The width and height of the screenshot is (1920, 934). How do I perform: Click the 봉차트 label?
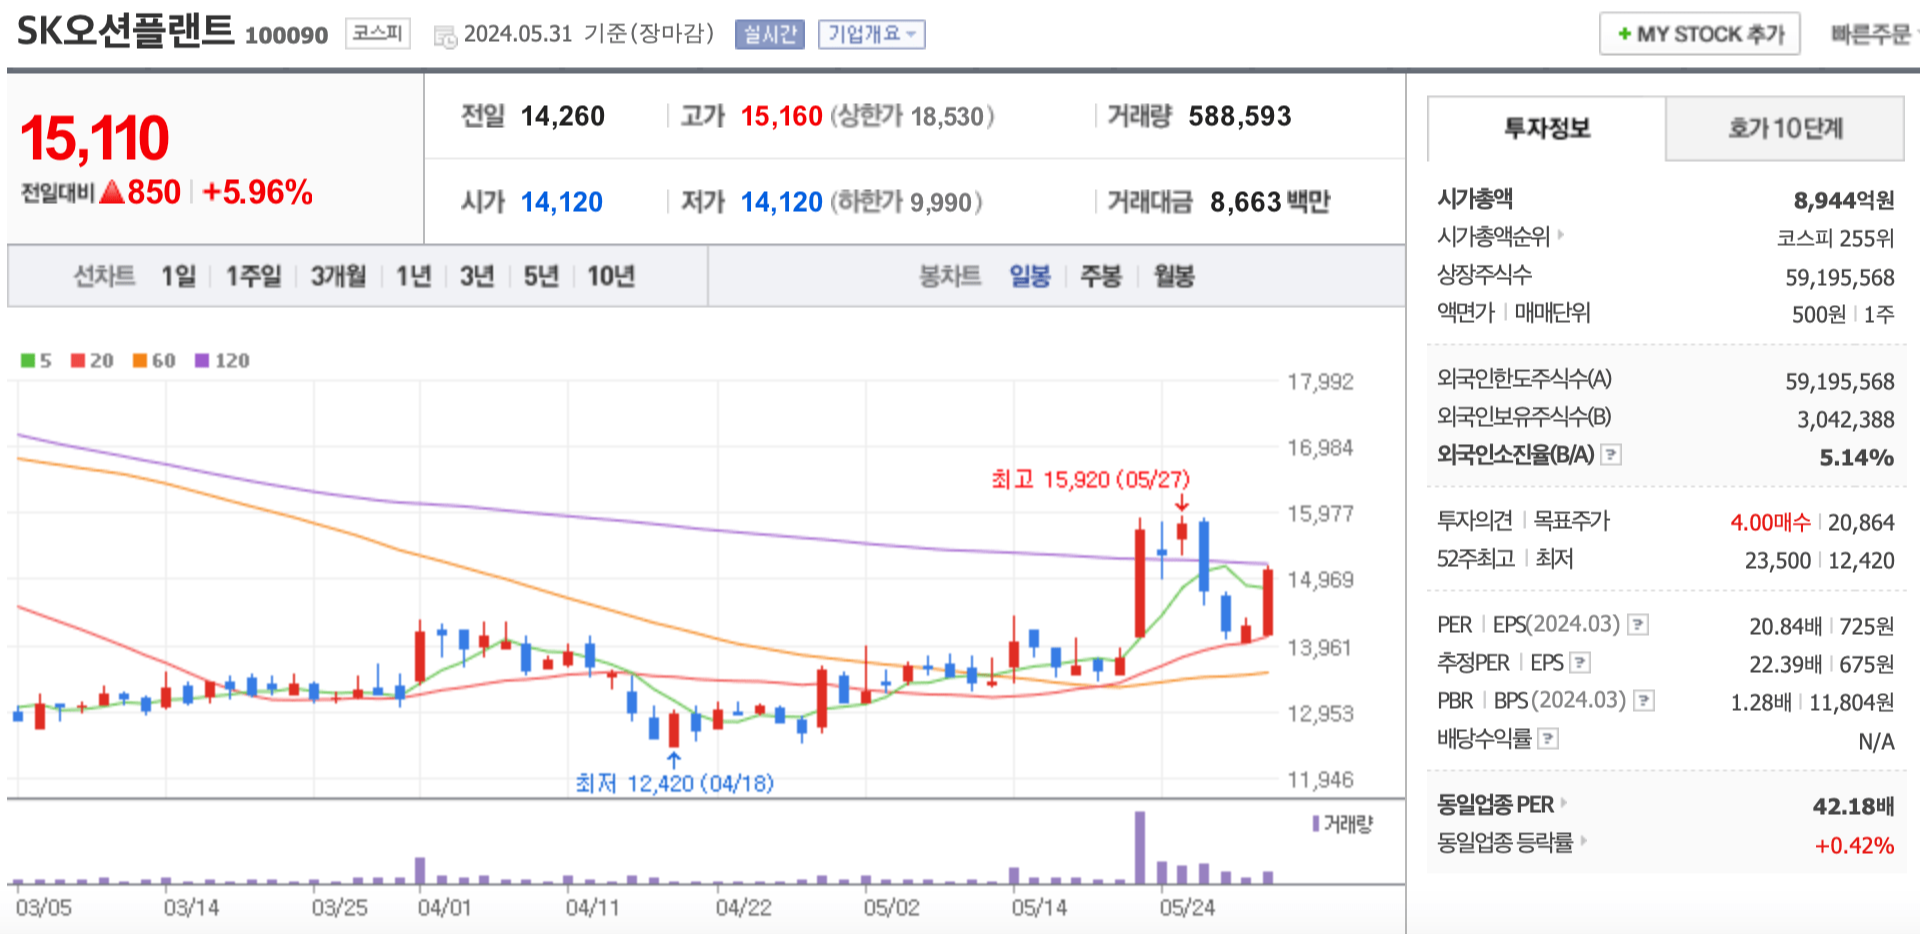coord(950,276)
